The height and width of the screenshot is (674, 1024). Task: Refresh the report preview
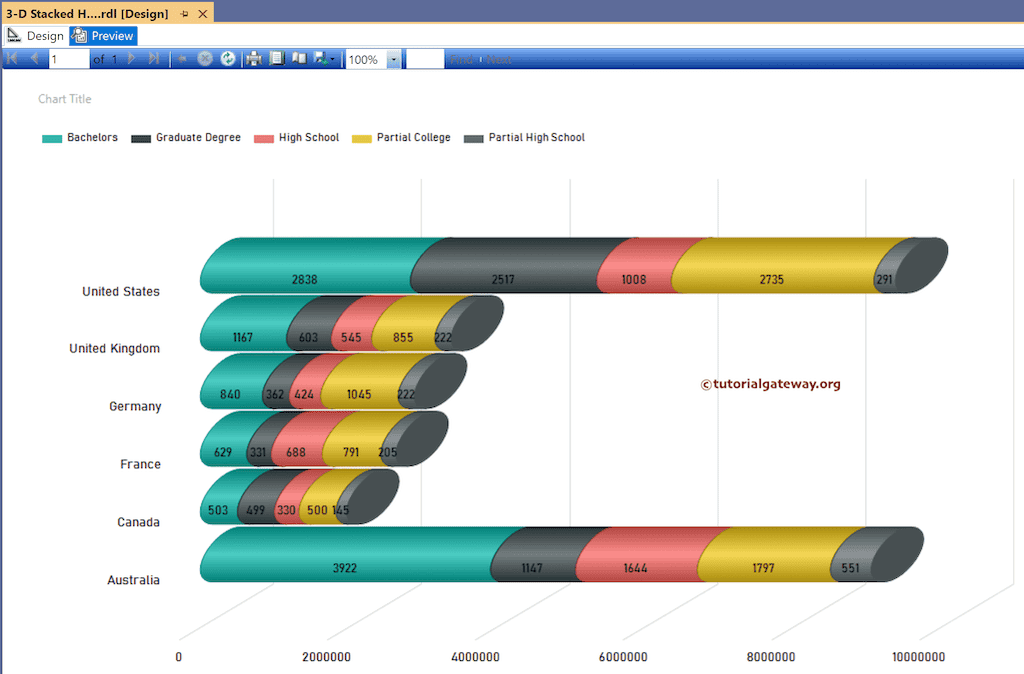(228, 58)
